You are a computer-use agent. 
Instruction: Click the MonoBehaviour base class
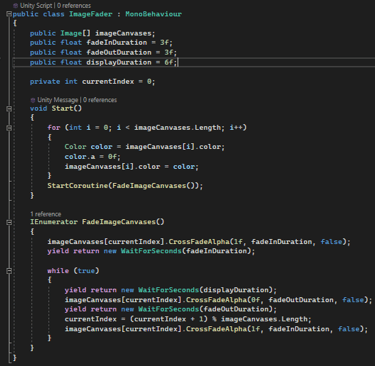[154, 14]
